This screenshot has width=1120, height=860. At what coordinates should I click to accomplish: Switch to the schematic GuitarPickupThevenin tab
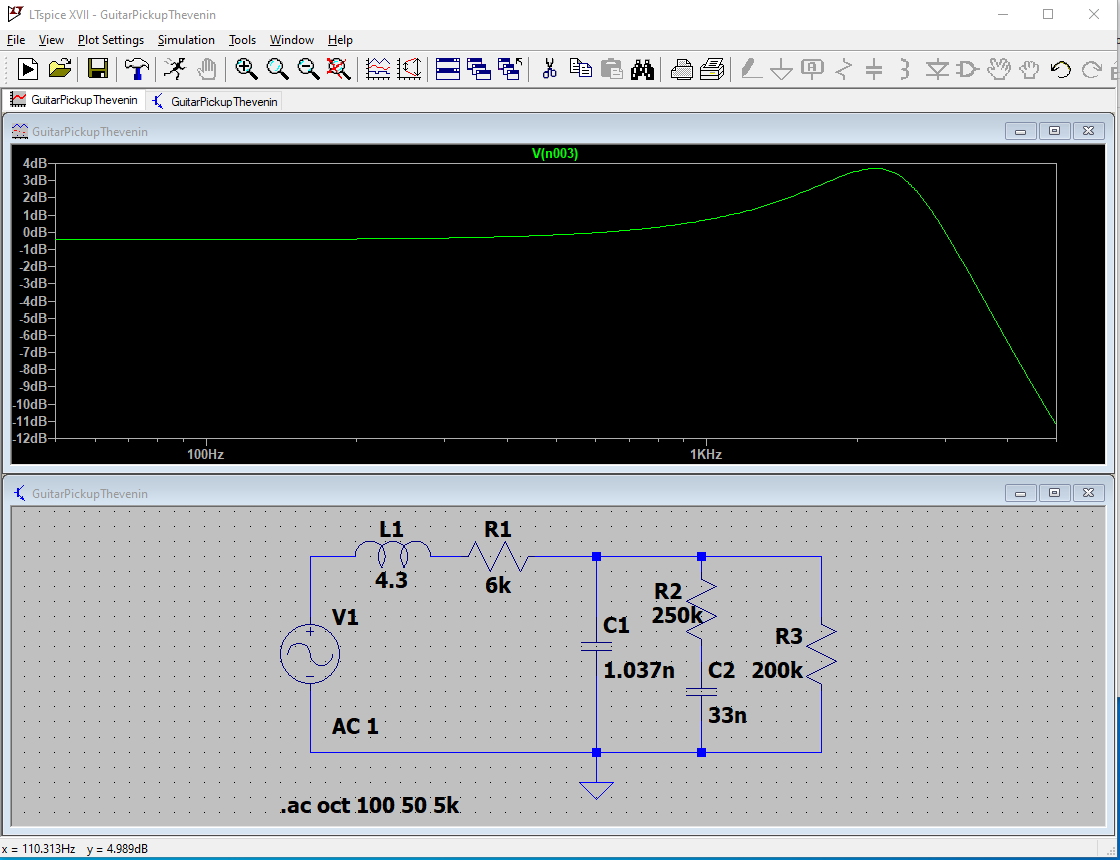point(214,101)
